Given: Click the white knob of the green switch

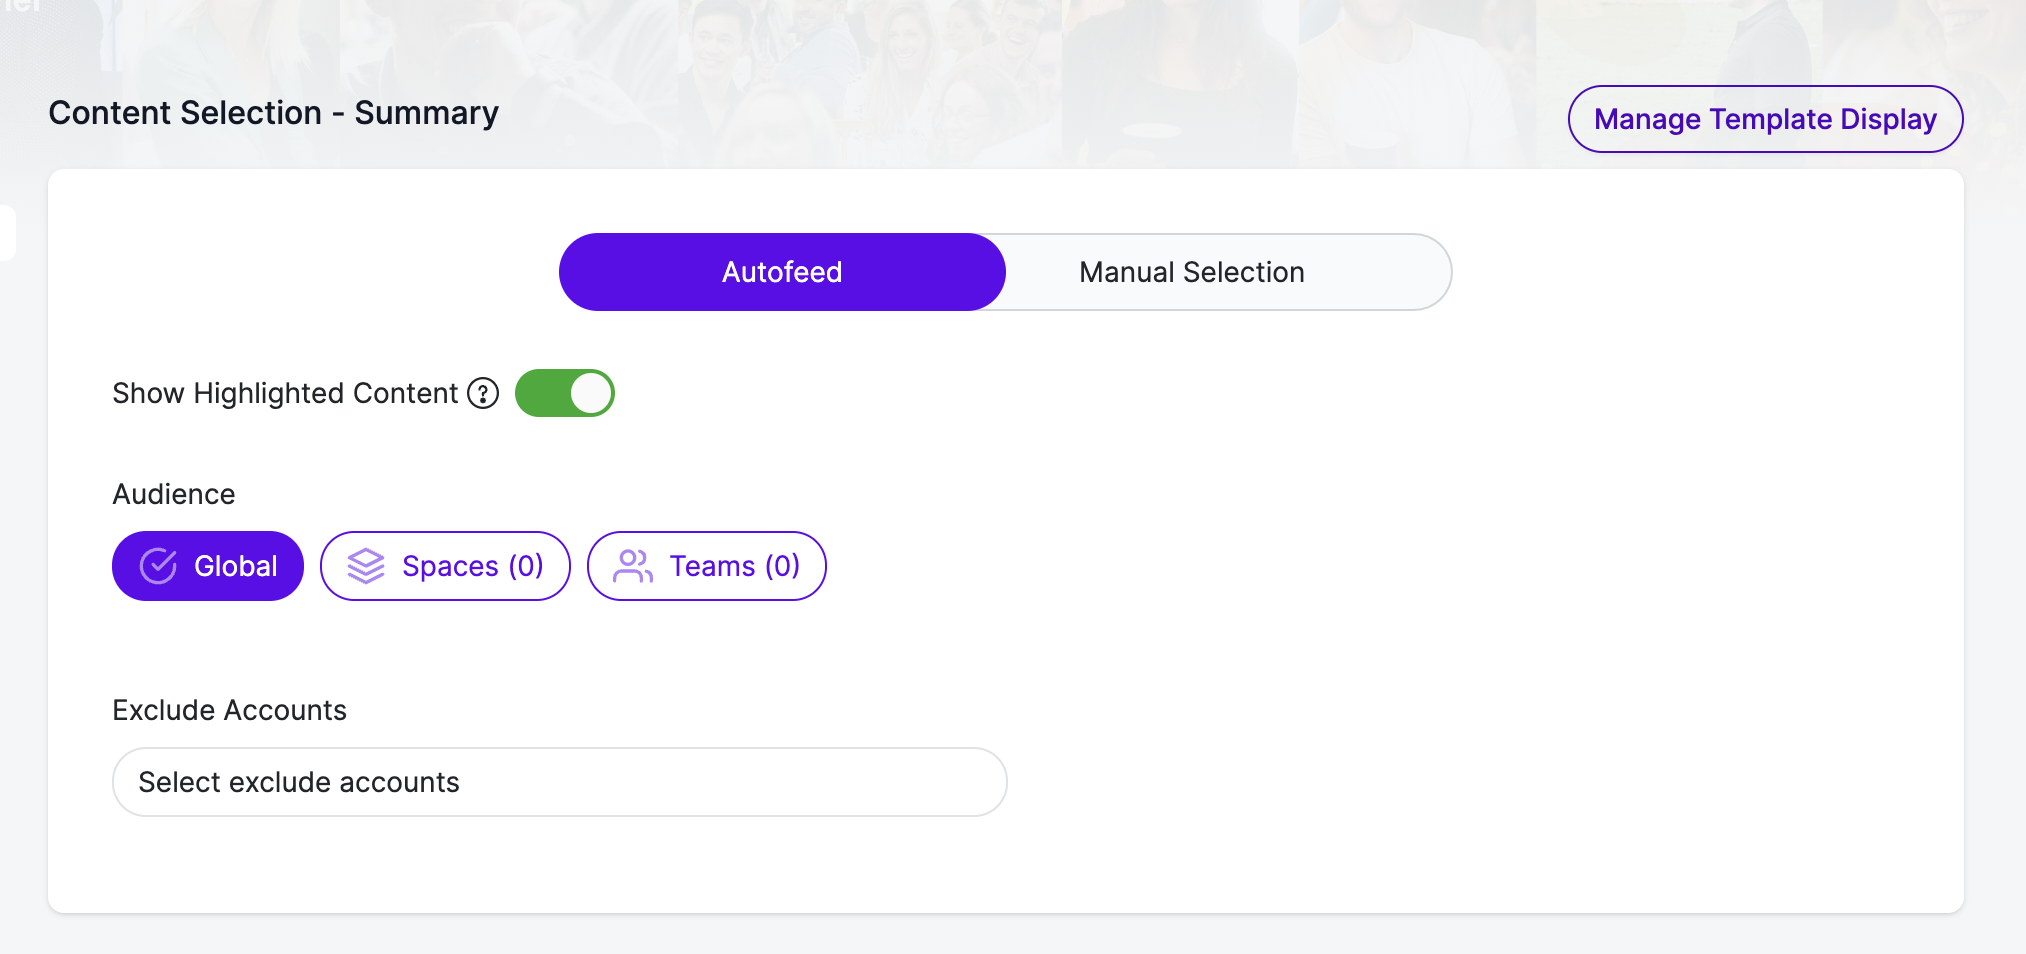Looking at the screenshot, I should [591, 393].
